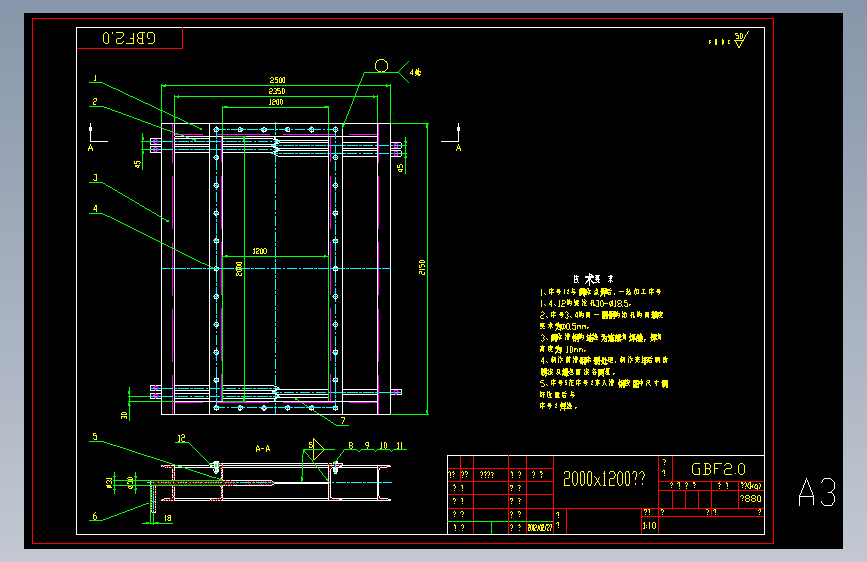Select part balloon number 10
Viewport: 867px width, 562px height.
[x=384, y=445]
